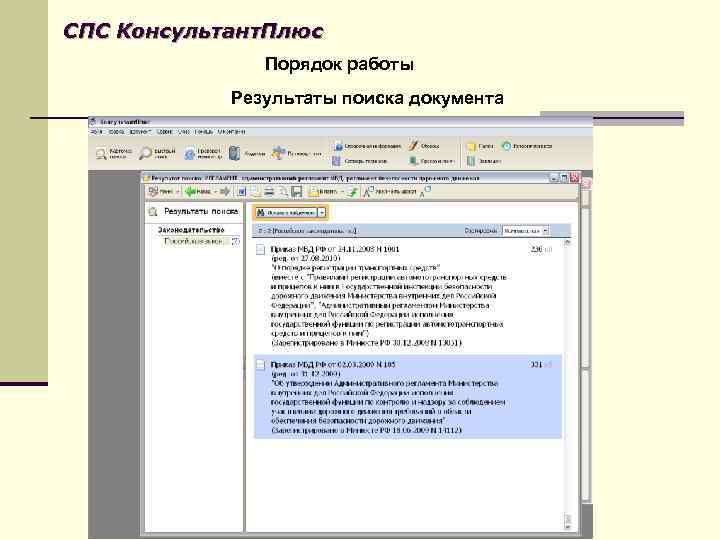Click the document icon of Приказ N 1001
The image size is (720, 540).
pos(260,249)
